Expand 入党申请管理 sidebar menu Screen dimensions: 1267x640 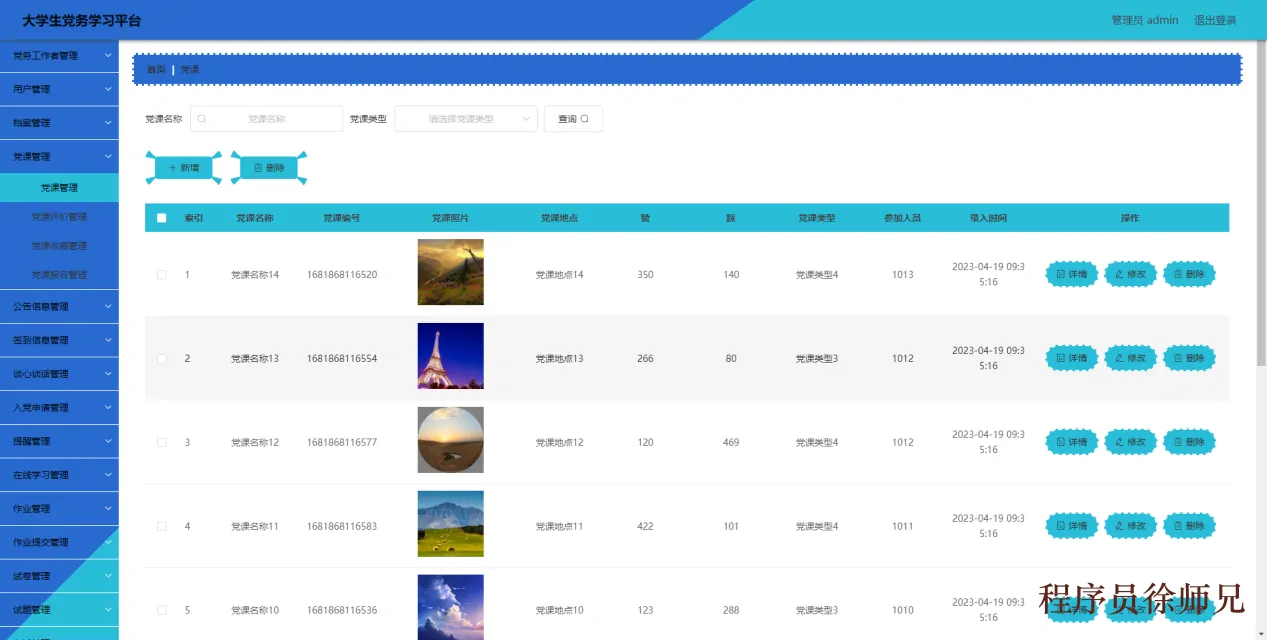[x=59, y=408]
